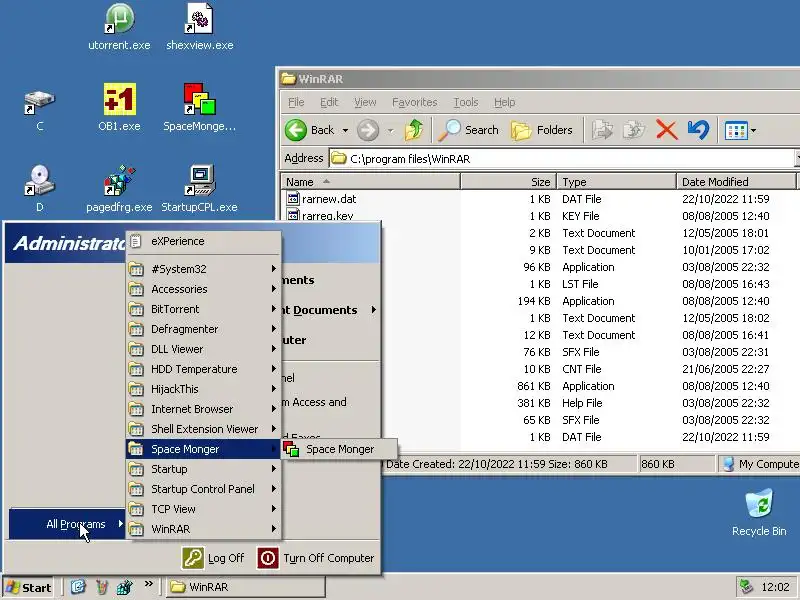
Task: Open the Tools menu in Explorer
Action: (466, 102)
